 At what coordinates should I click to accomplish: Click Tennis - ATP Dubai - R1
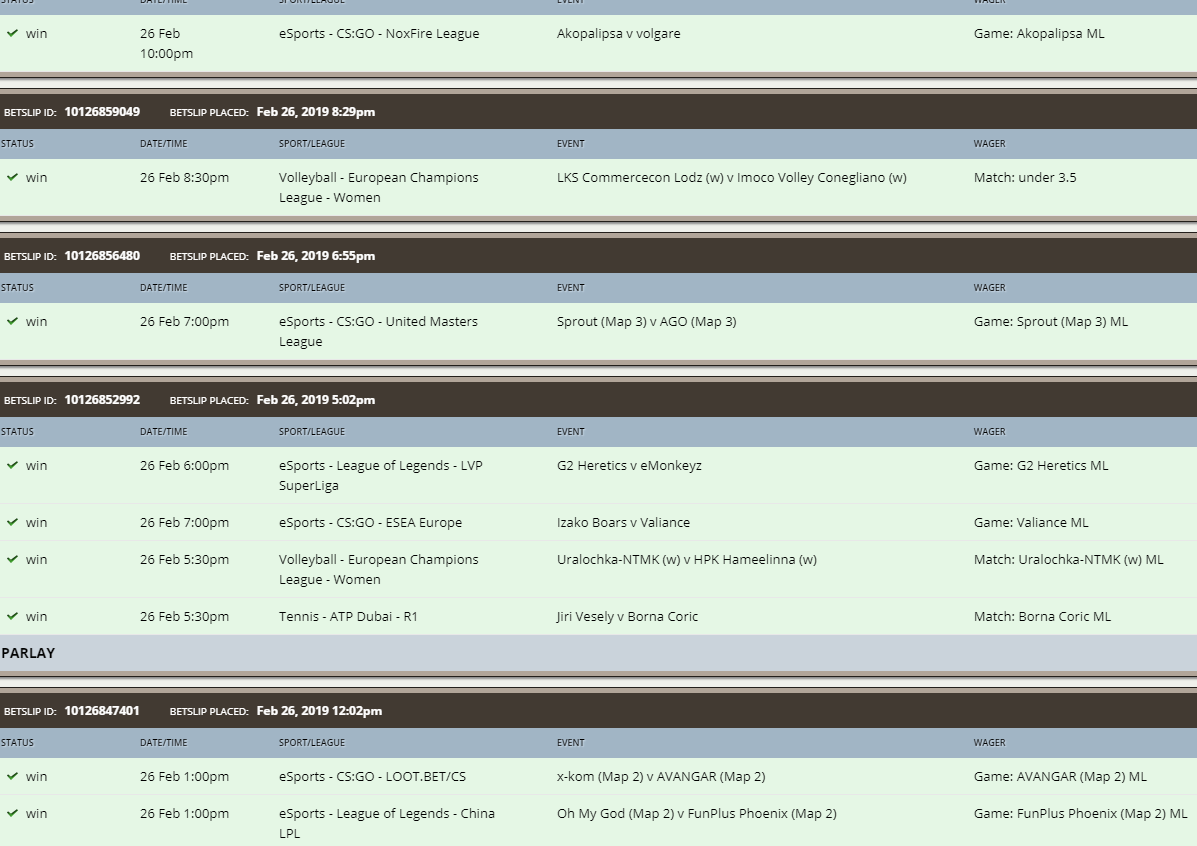(x=348, y=616)
